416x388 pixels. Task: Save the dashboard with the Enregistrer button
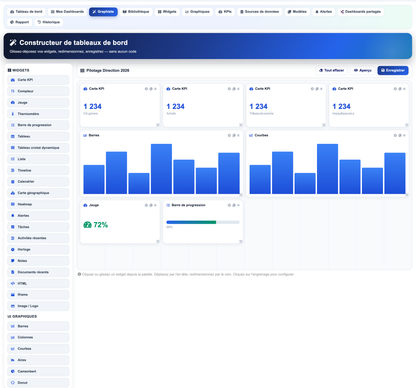point(393,70)
